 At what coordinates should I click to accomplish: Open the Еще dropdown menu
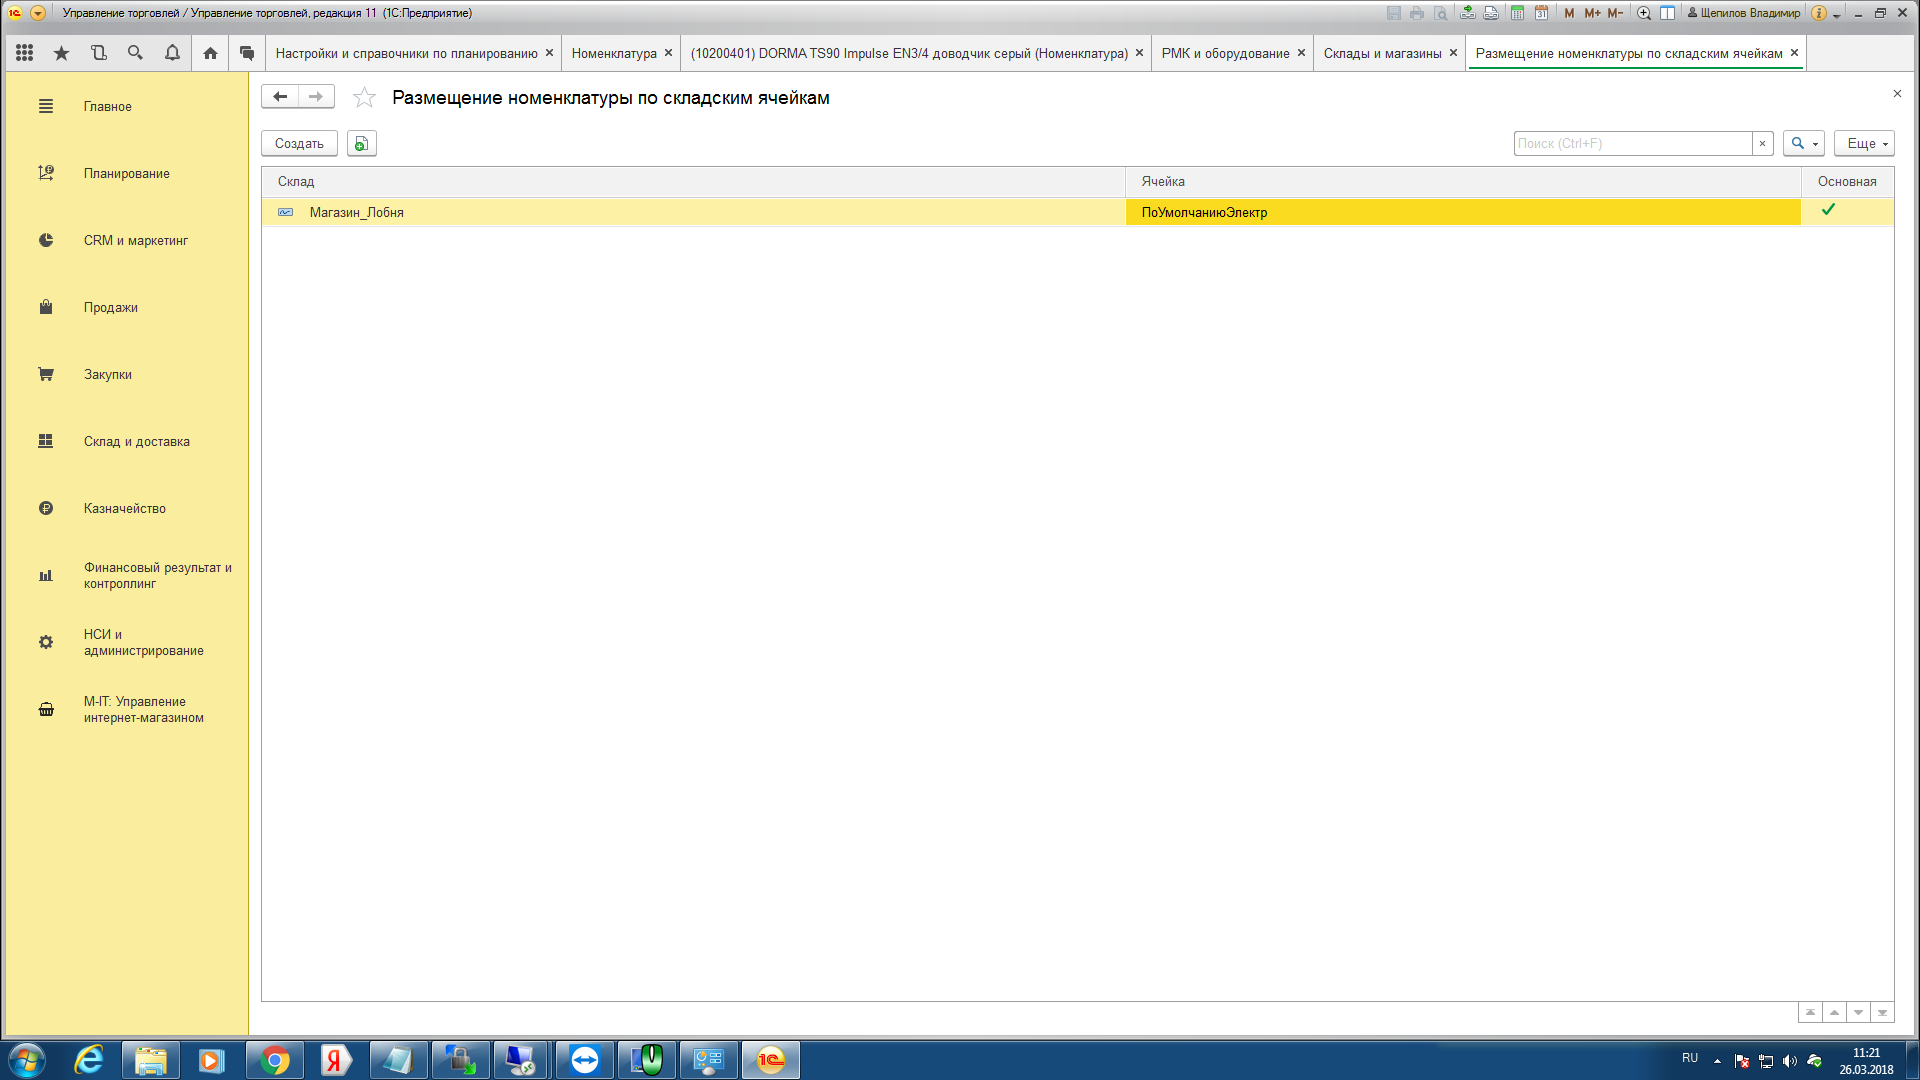click(1864, 144)
